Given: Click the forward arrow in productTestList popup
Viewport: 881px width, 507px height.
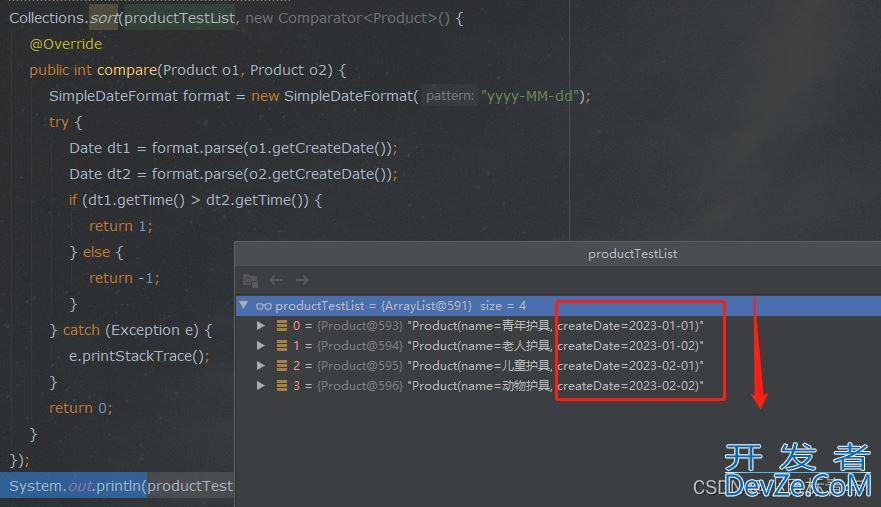Looking at the screenshot, I should point(302,280).
